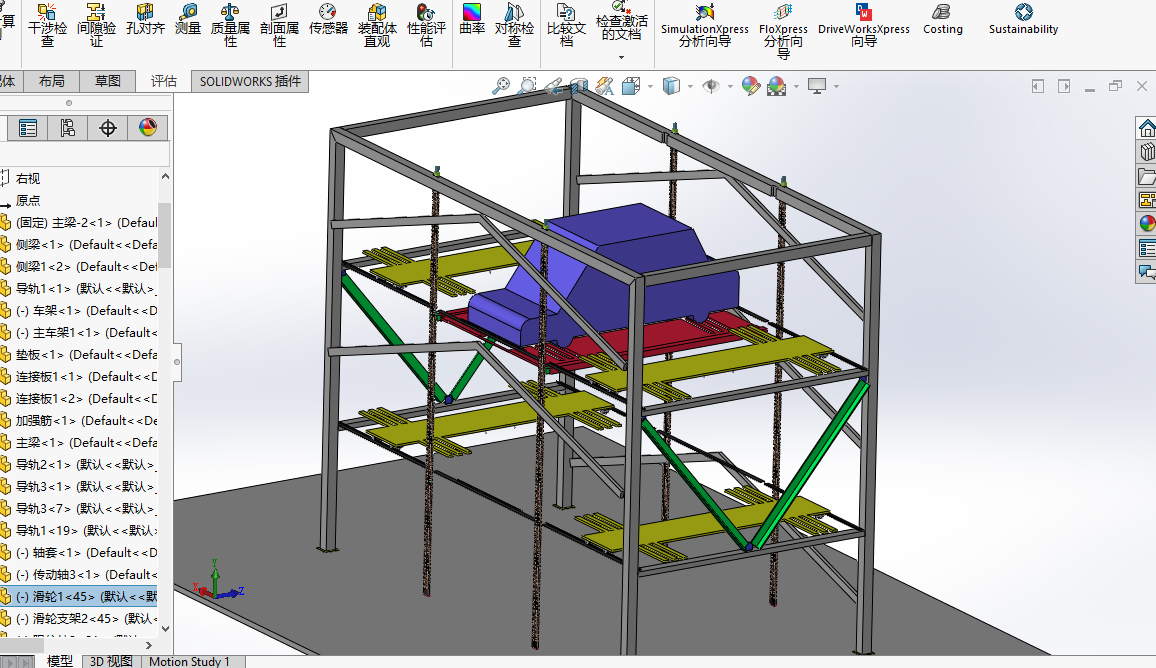1156x668 pixels.
Task: Open the Costing tool
Action: 942,20
